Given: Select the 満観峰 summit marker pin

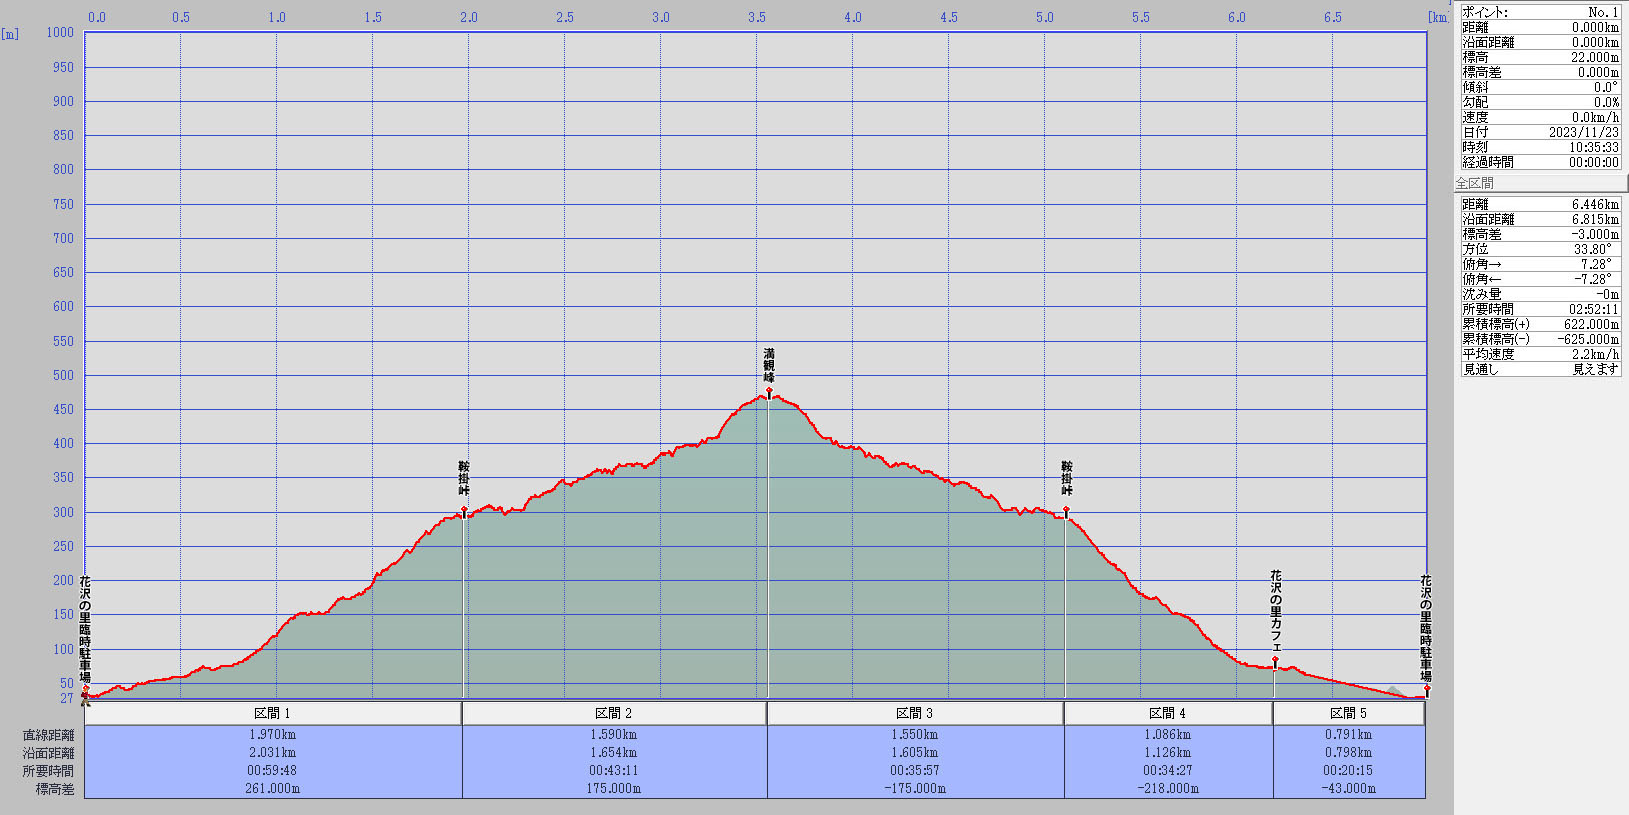Looking at the screenshot, I should click(x=769, y=392).
